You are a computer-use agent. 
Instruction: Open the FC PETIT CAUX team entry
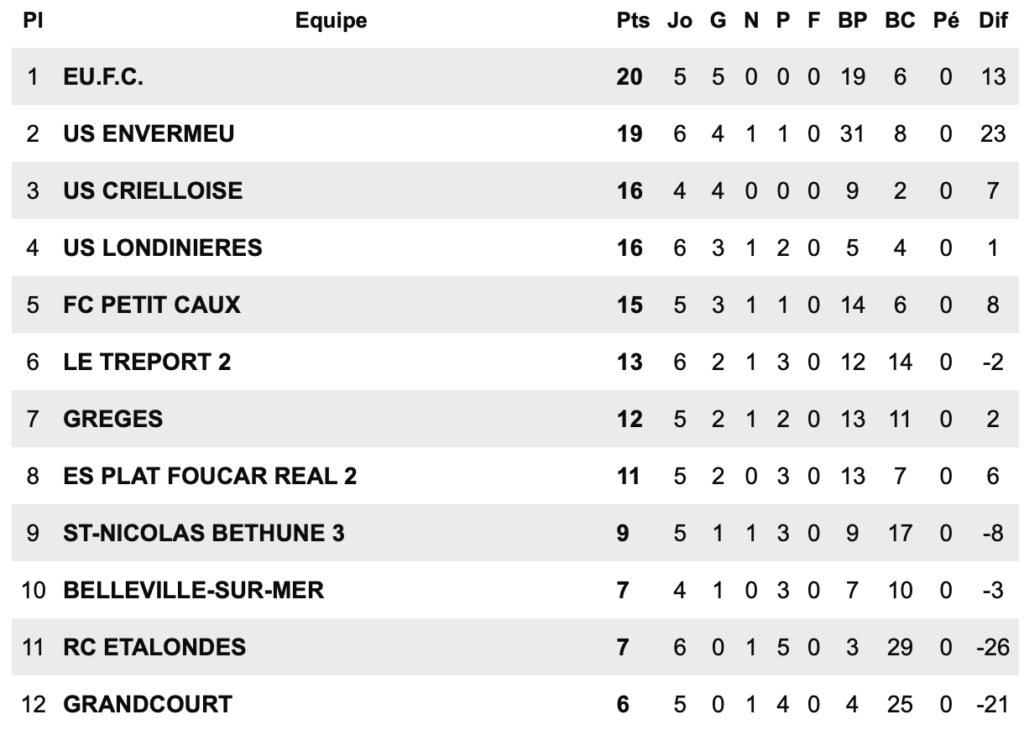click(x=152, y=305)
